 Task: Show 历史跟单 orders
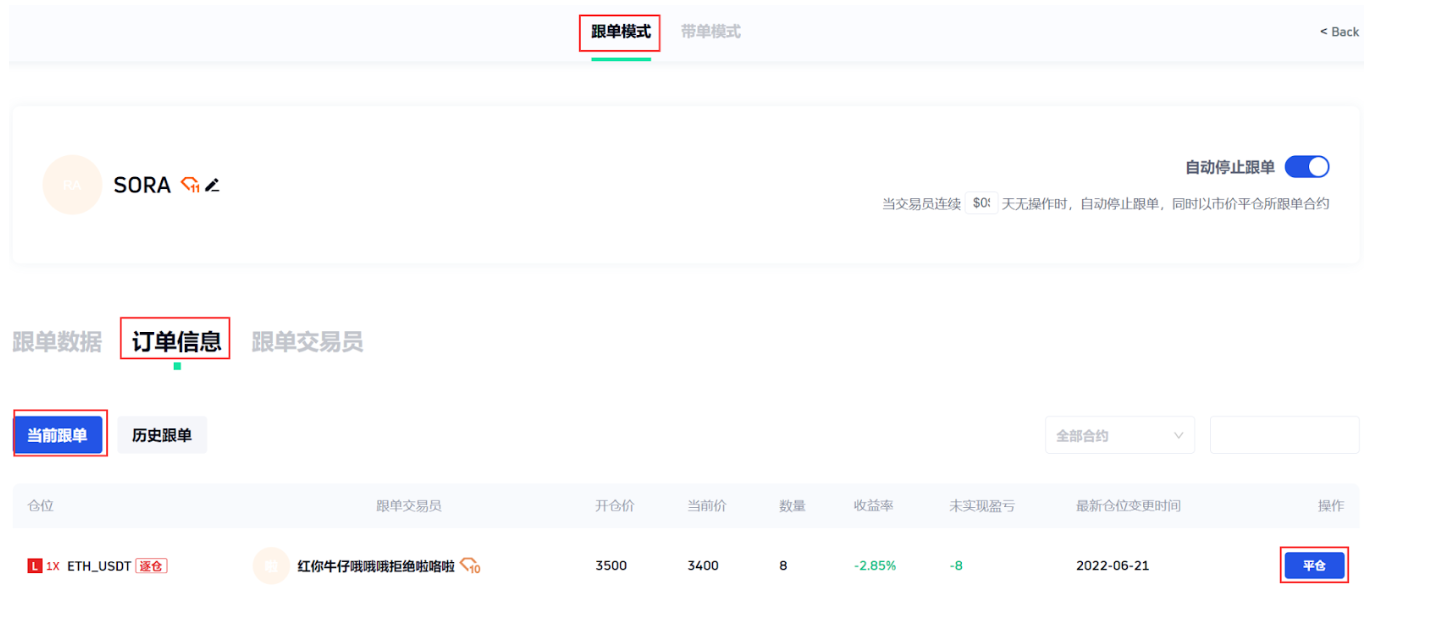[162, 435]
